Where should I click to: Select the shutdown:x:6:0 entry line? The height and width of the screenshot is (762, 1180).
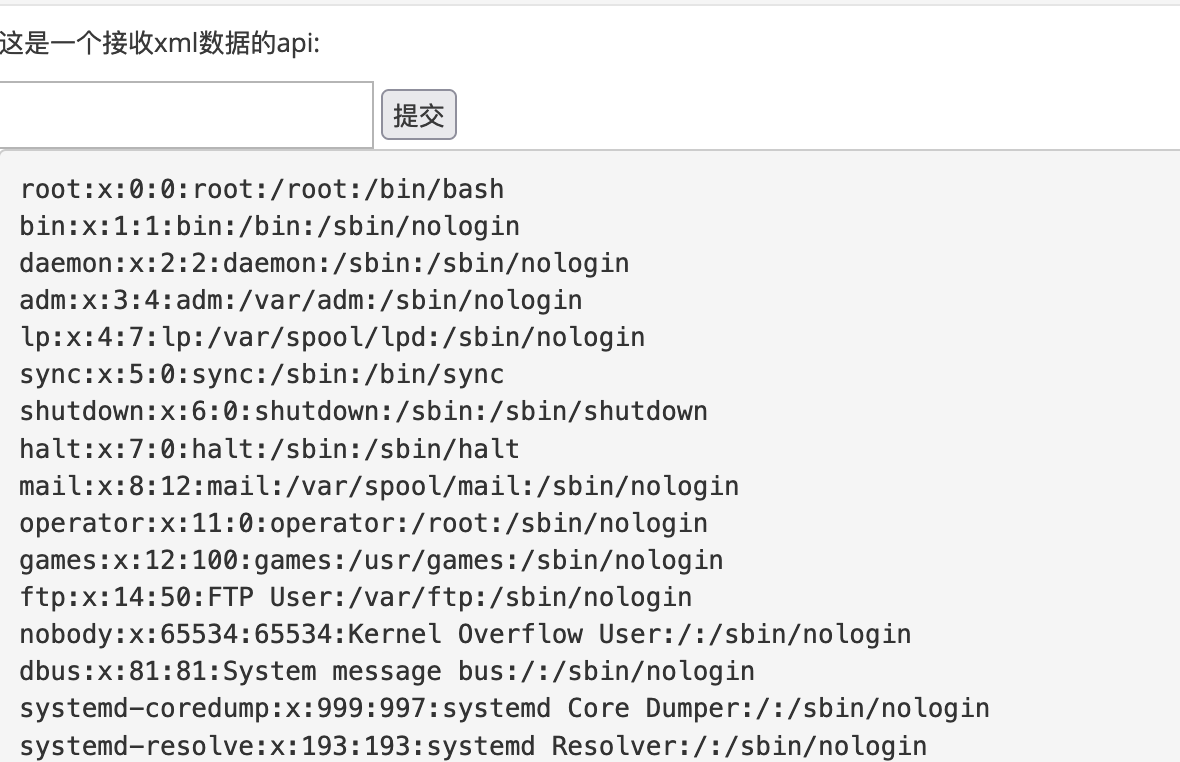coord(363,411)
